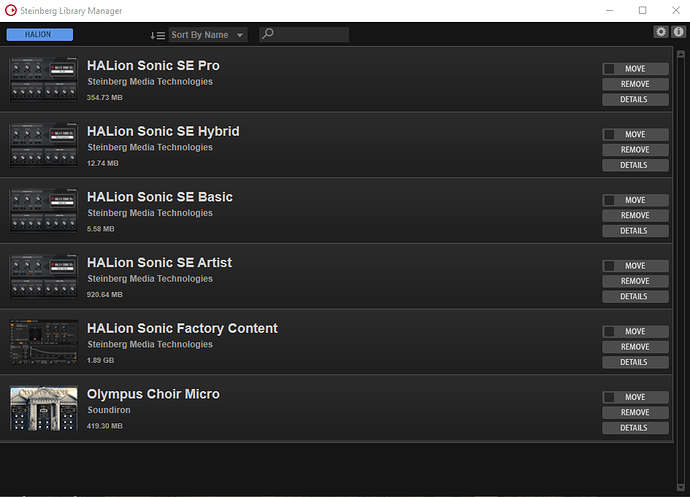Viewport: 690px width, 497px height.
Task: Click the Steinberg logo in the title bar
Action: (10, 10)
